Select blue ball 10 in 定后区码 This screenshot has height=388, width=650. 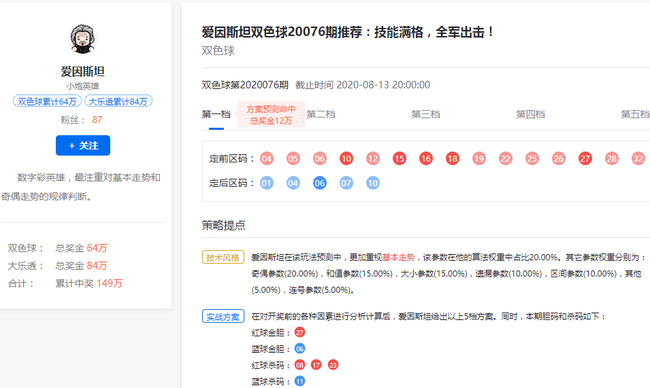[x=373, y=183]
